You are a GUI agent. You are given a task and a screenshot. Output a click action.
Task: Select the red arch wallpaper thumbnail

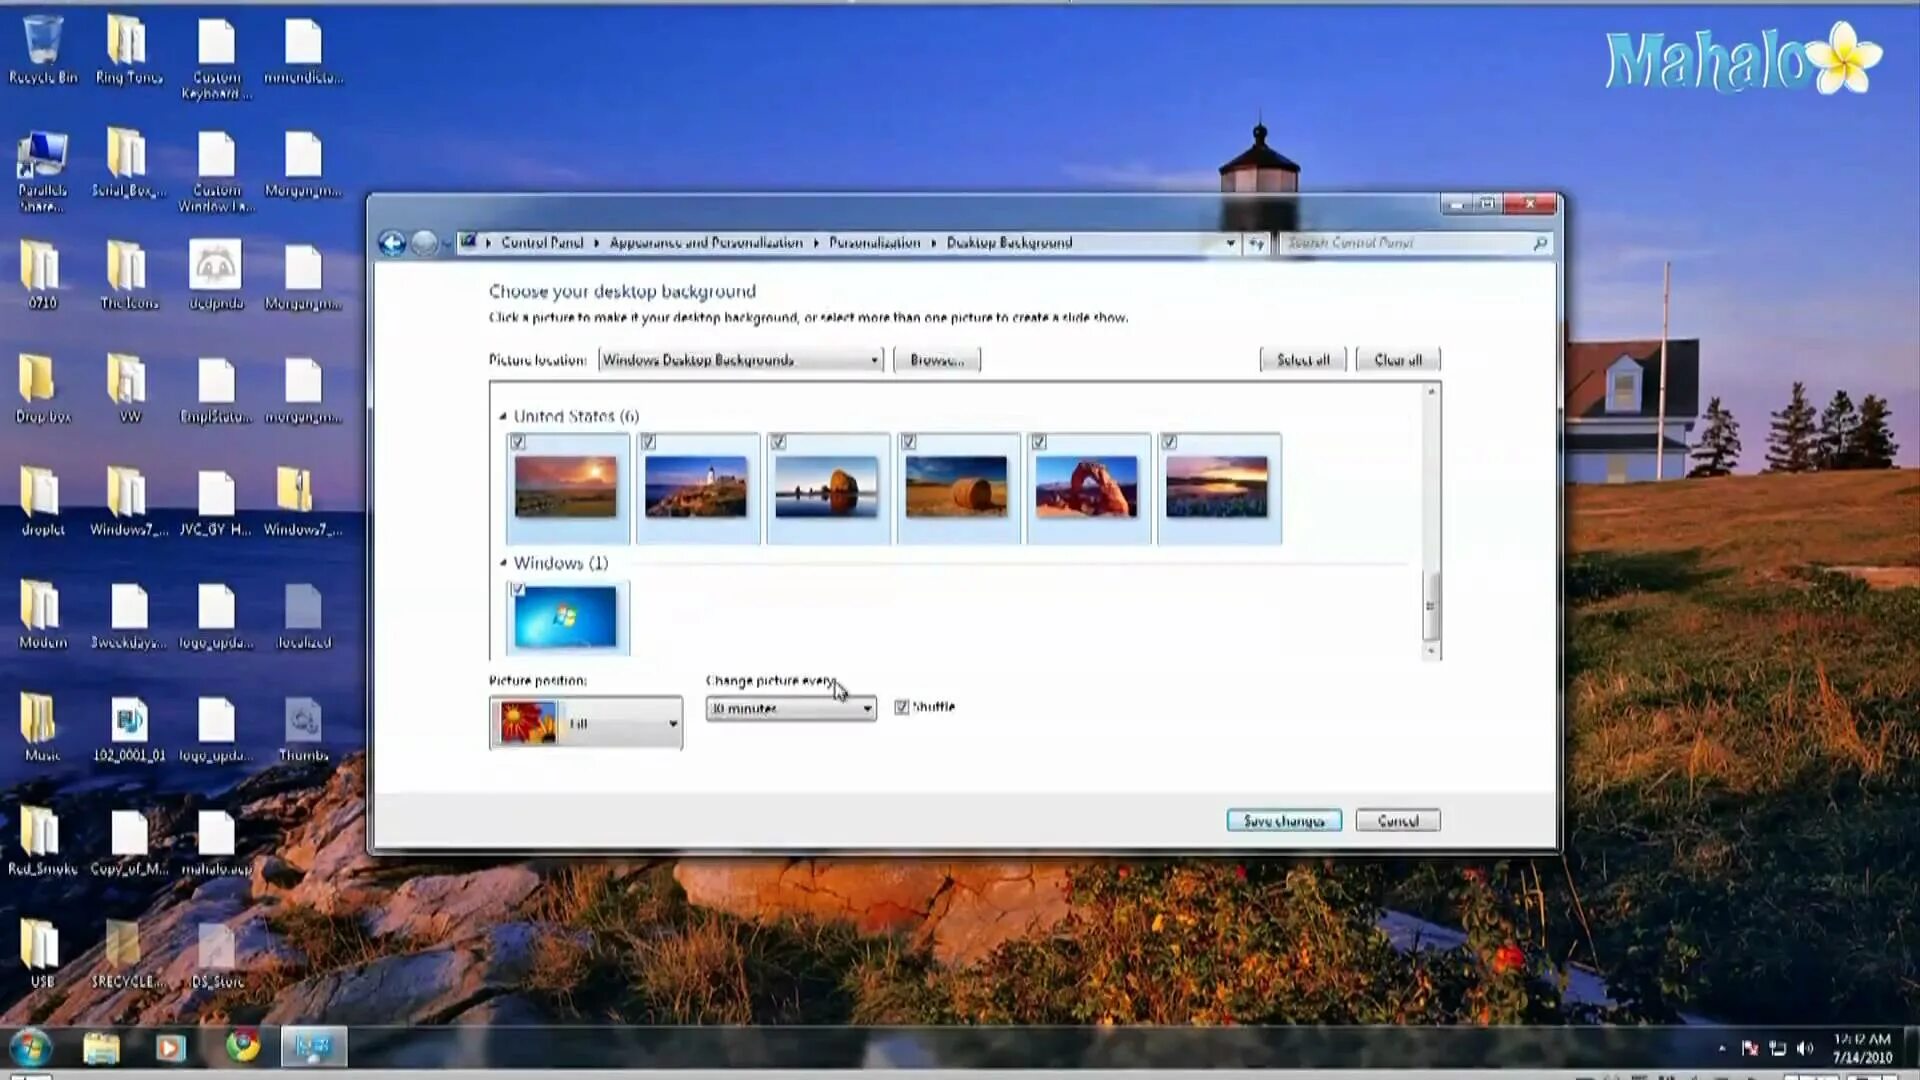coord(1087,487)
